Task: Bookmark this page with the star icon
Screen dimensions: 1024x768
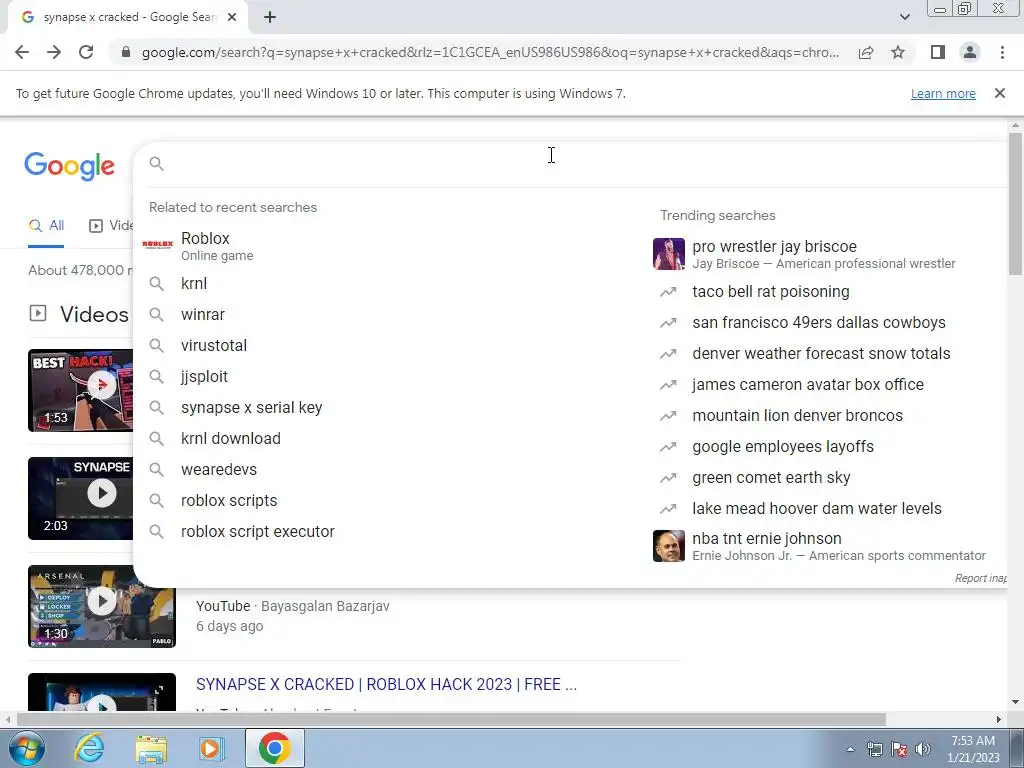Action: [x=898, y=52]
